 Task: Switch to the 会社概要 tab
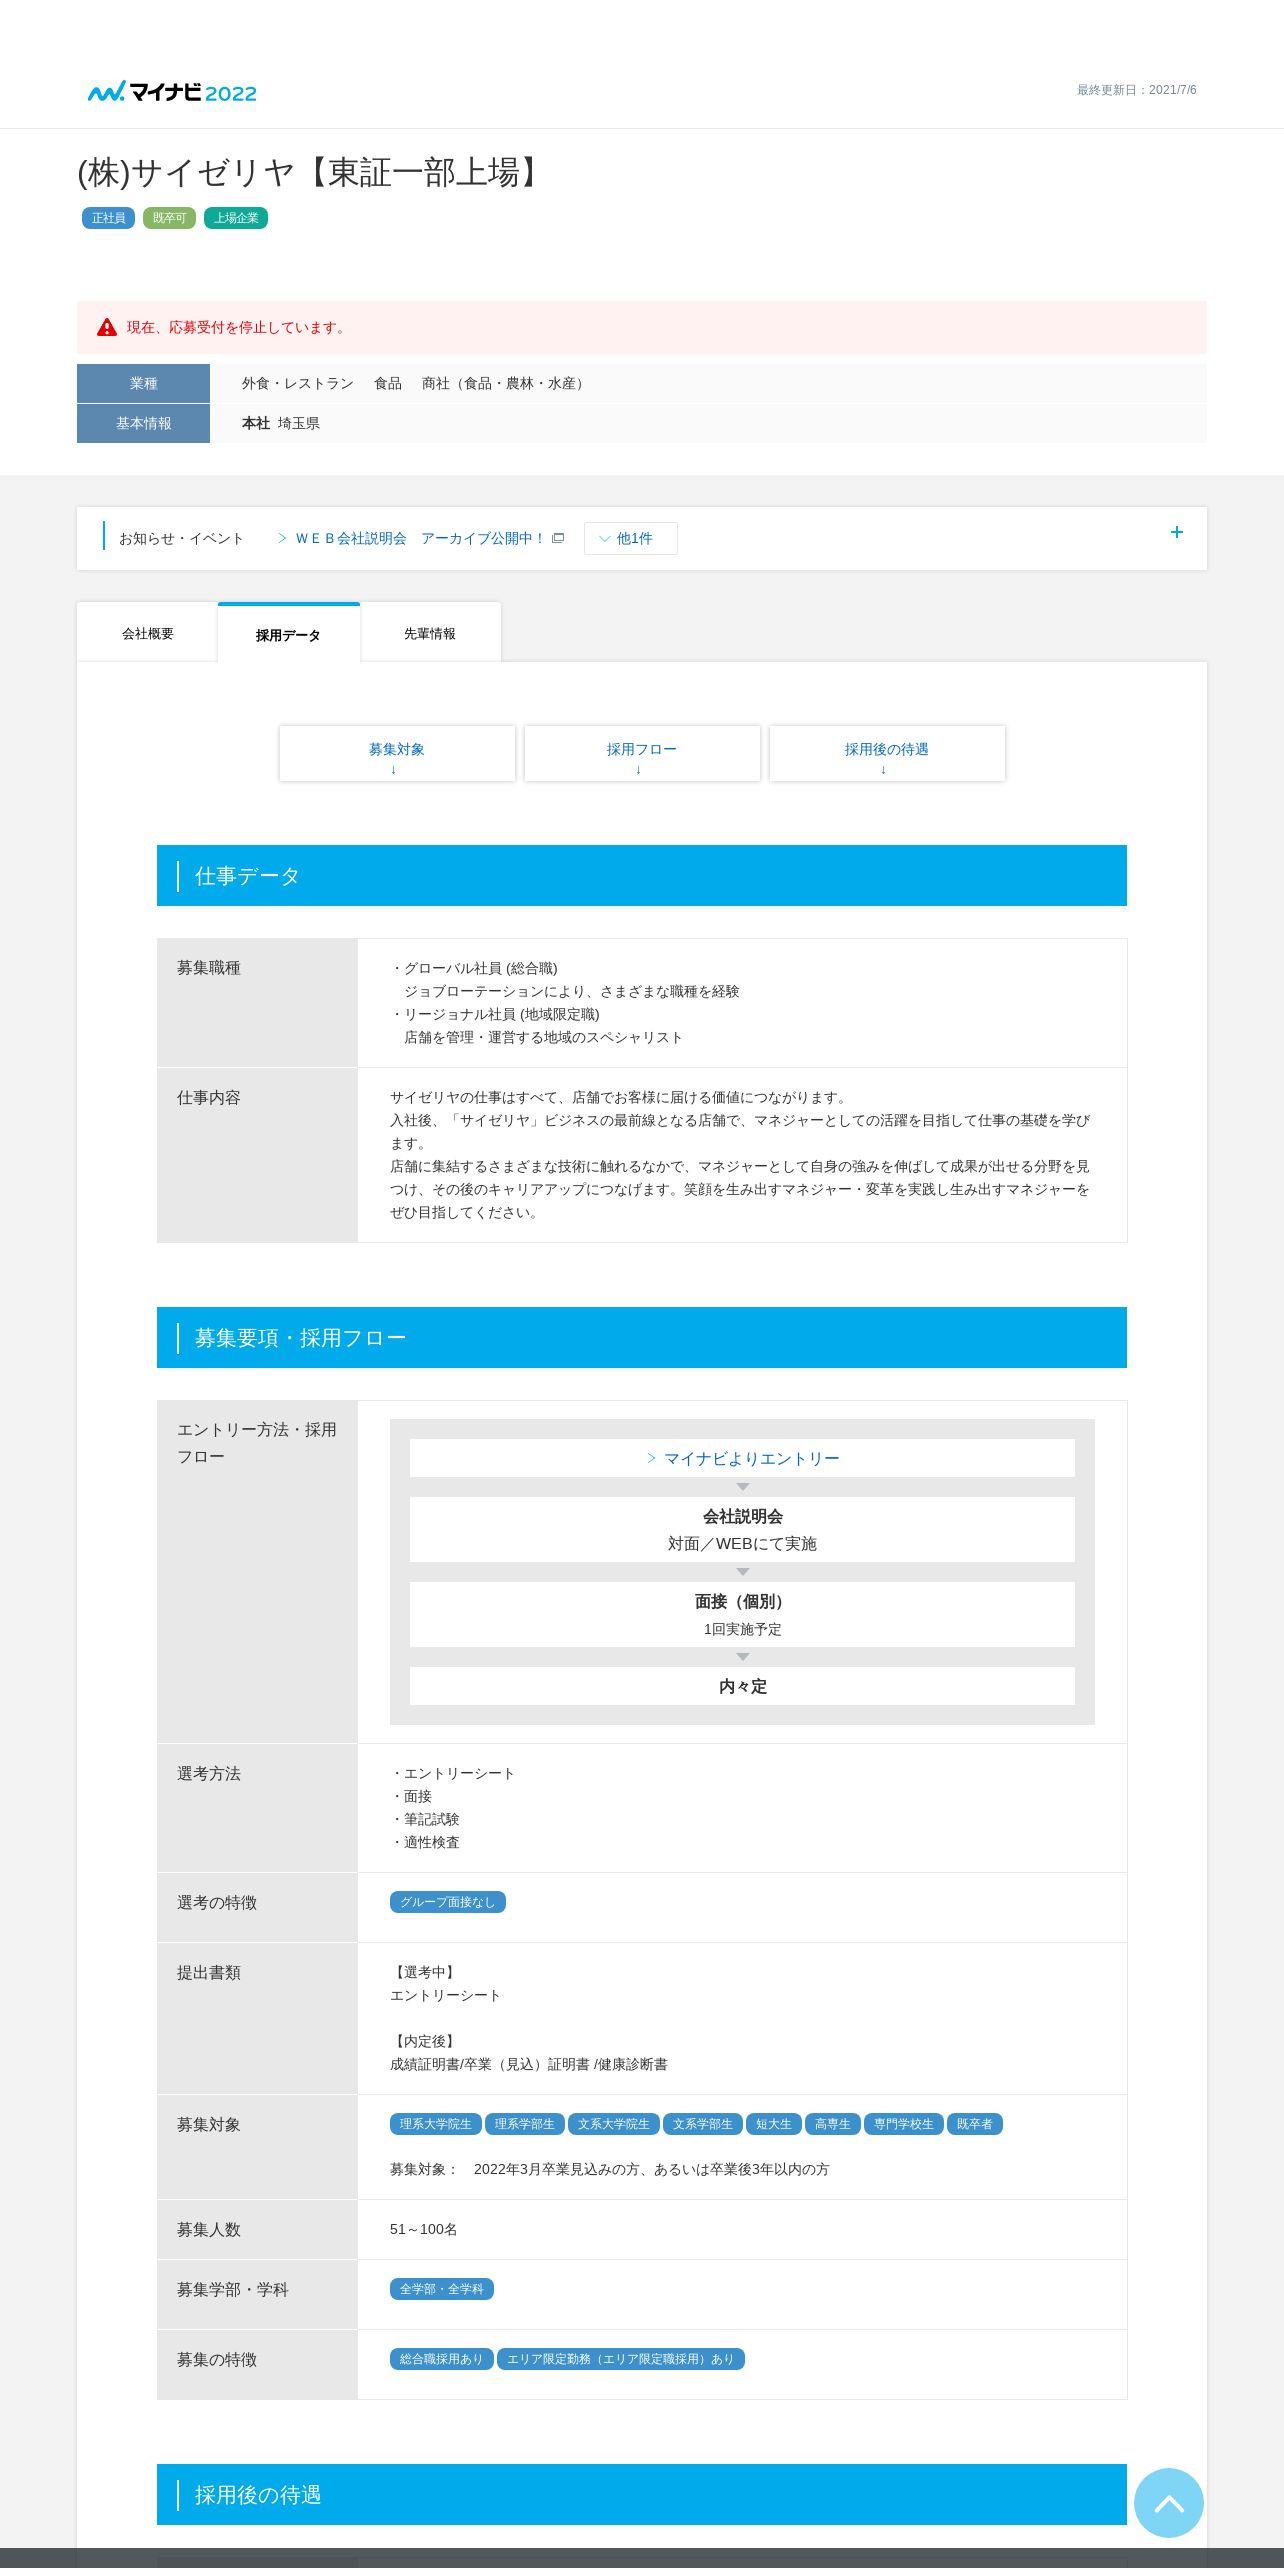(x=147, y=633)
